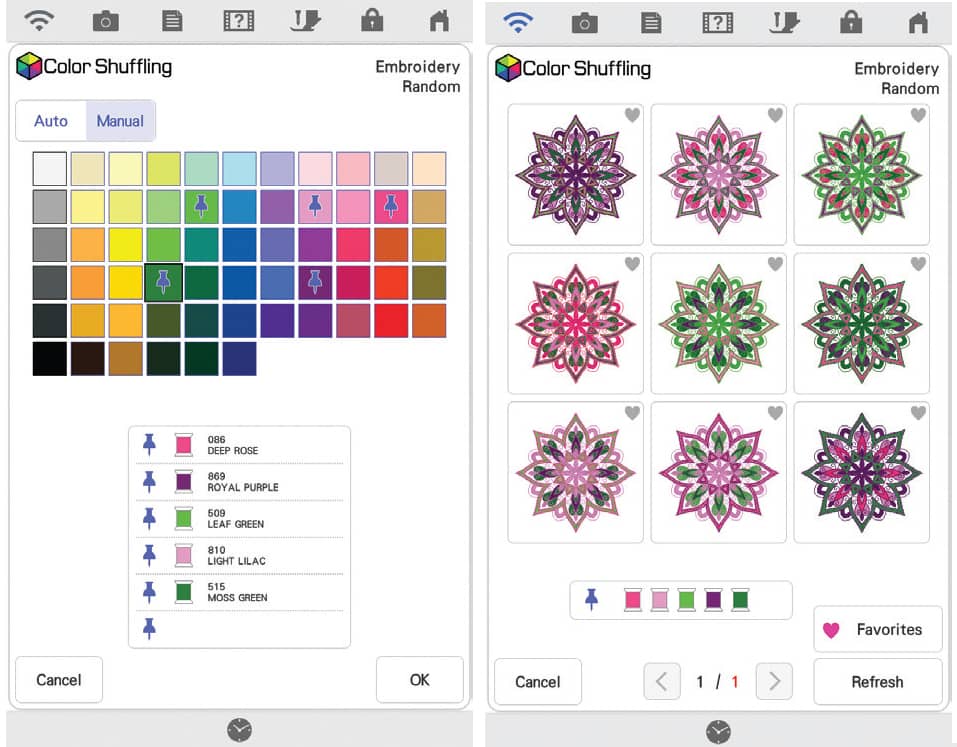Select the bottom-right dark purple mandala thumbnail
This screenshot has height=747, width=957.
click(x=861, y=472)
